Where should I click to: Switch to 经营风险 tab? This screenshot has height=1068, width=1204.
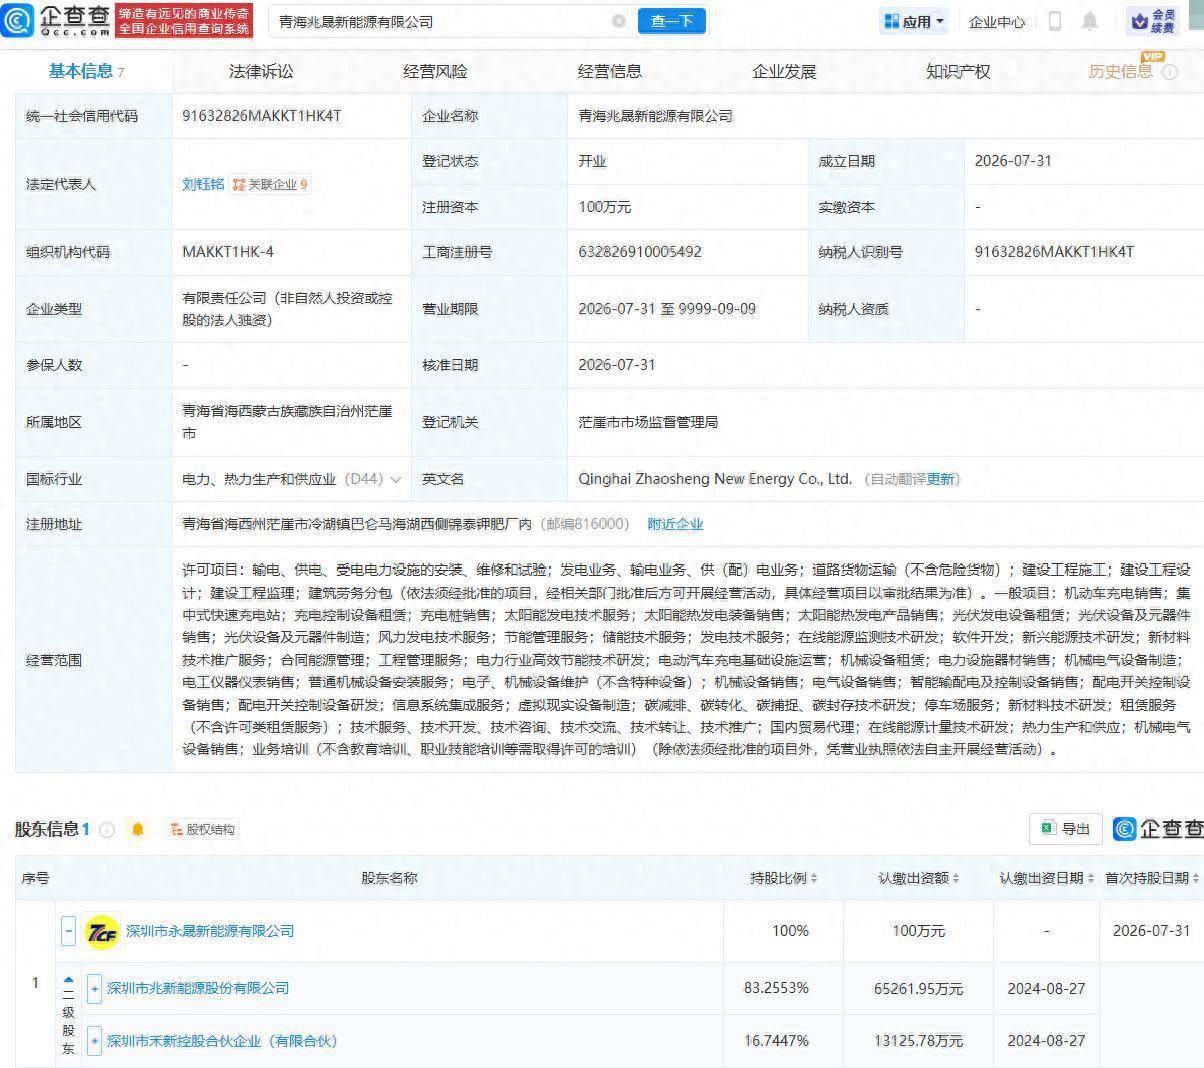tap(435, 71)
